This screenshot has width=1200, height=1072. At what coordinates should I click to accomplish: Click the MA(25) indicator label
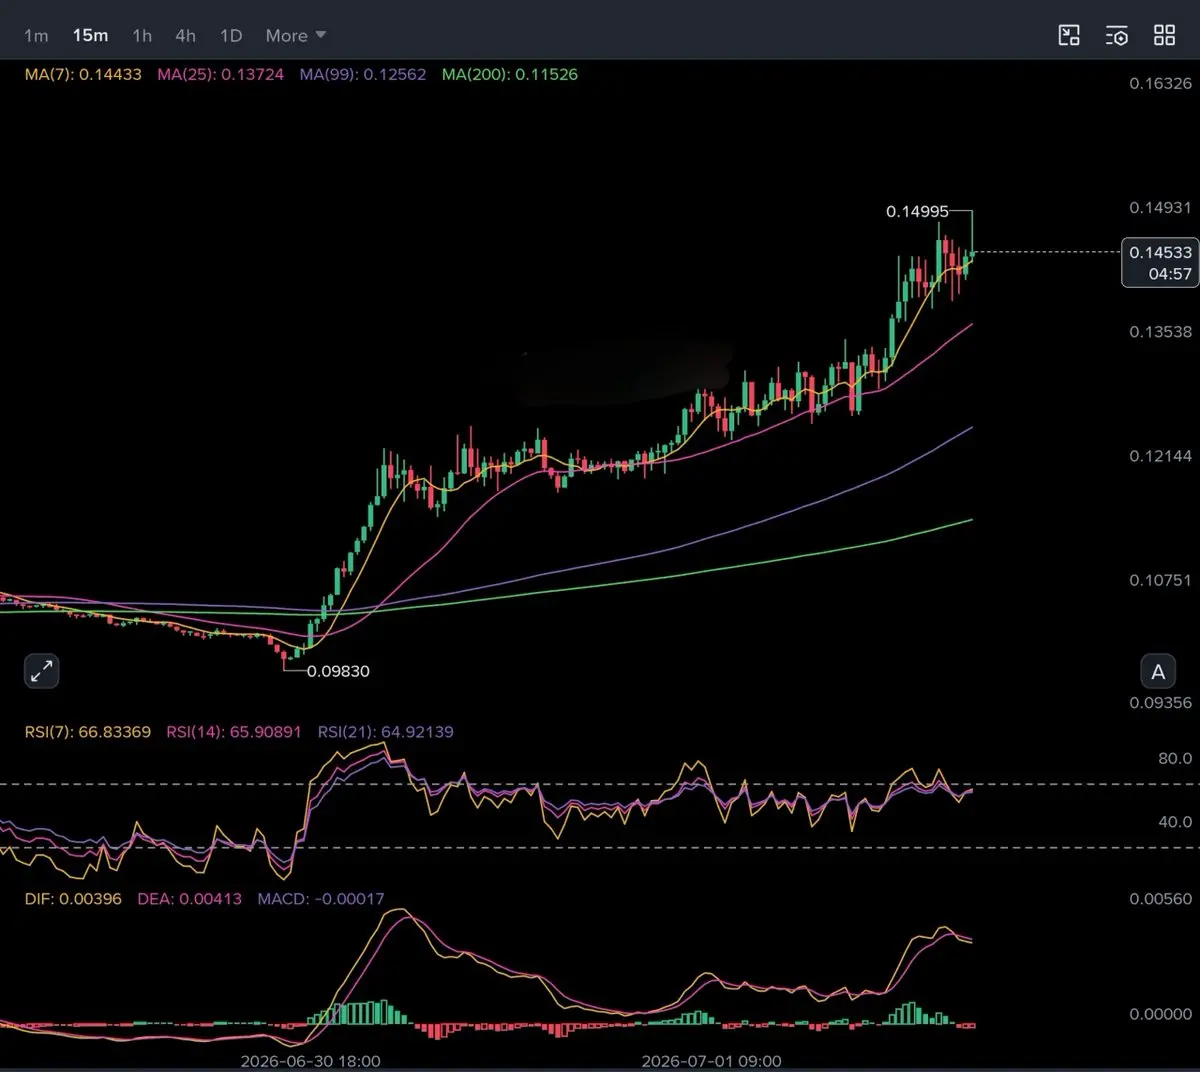pos(220,74)
